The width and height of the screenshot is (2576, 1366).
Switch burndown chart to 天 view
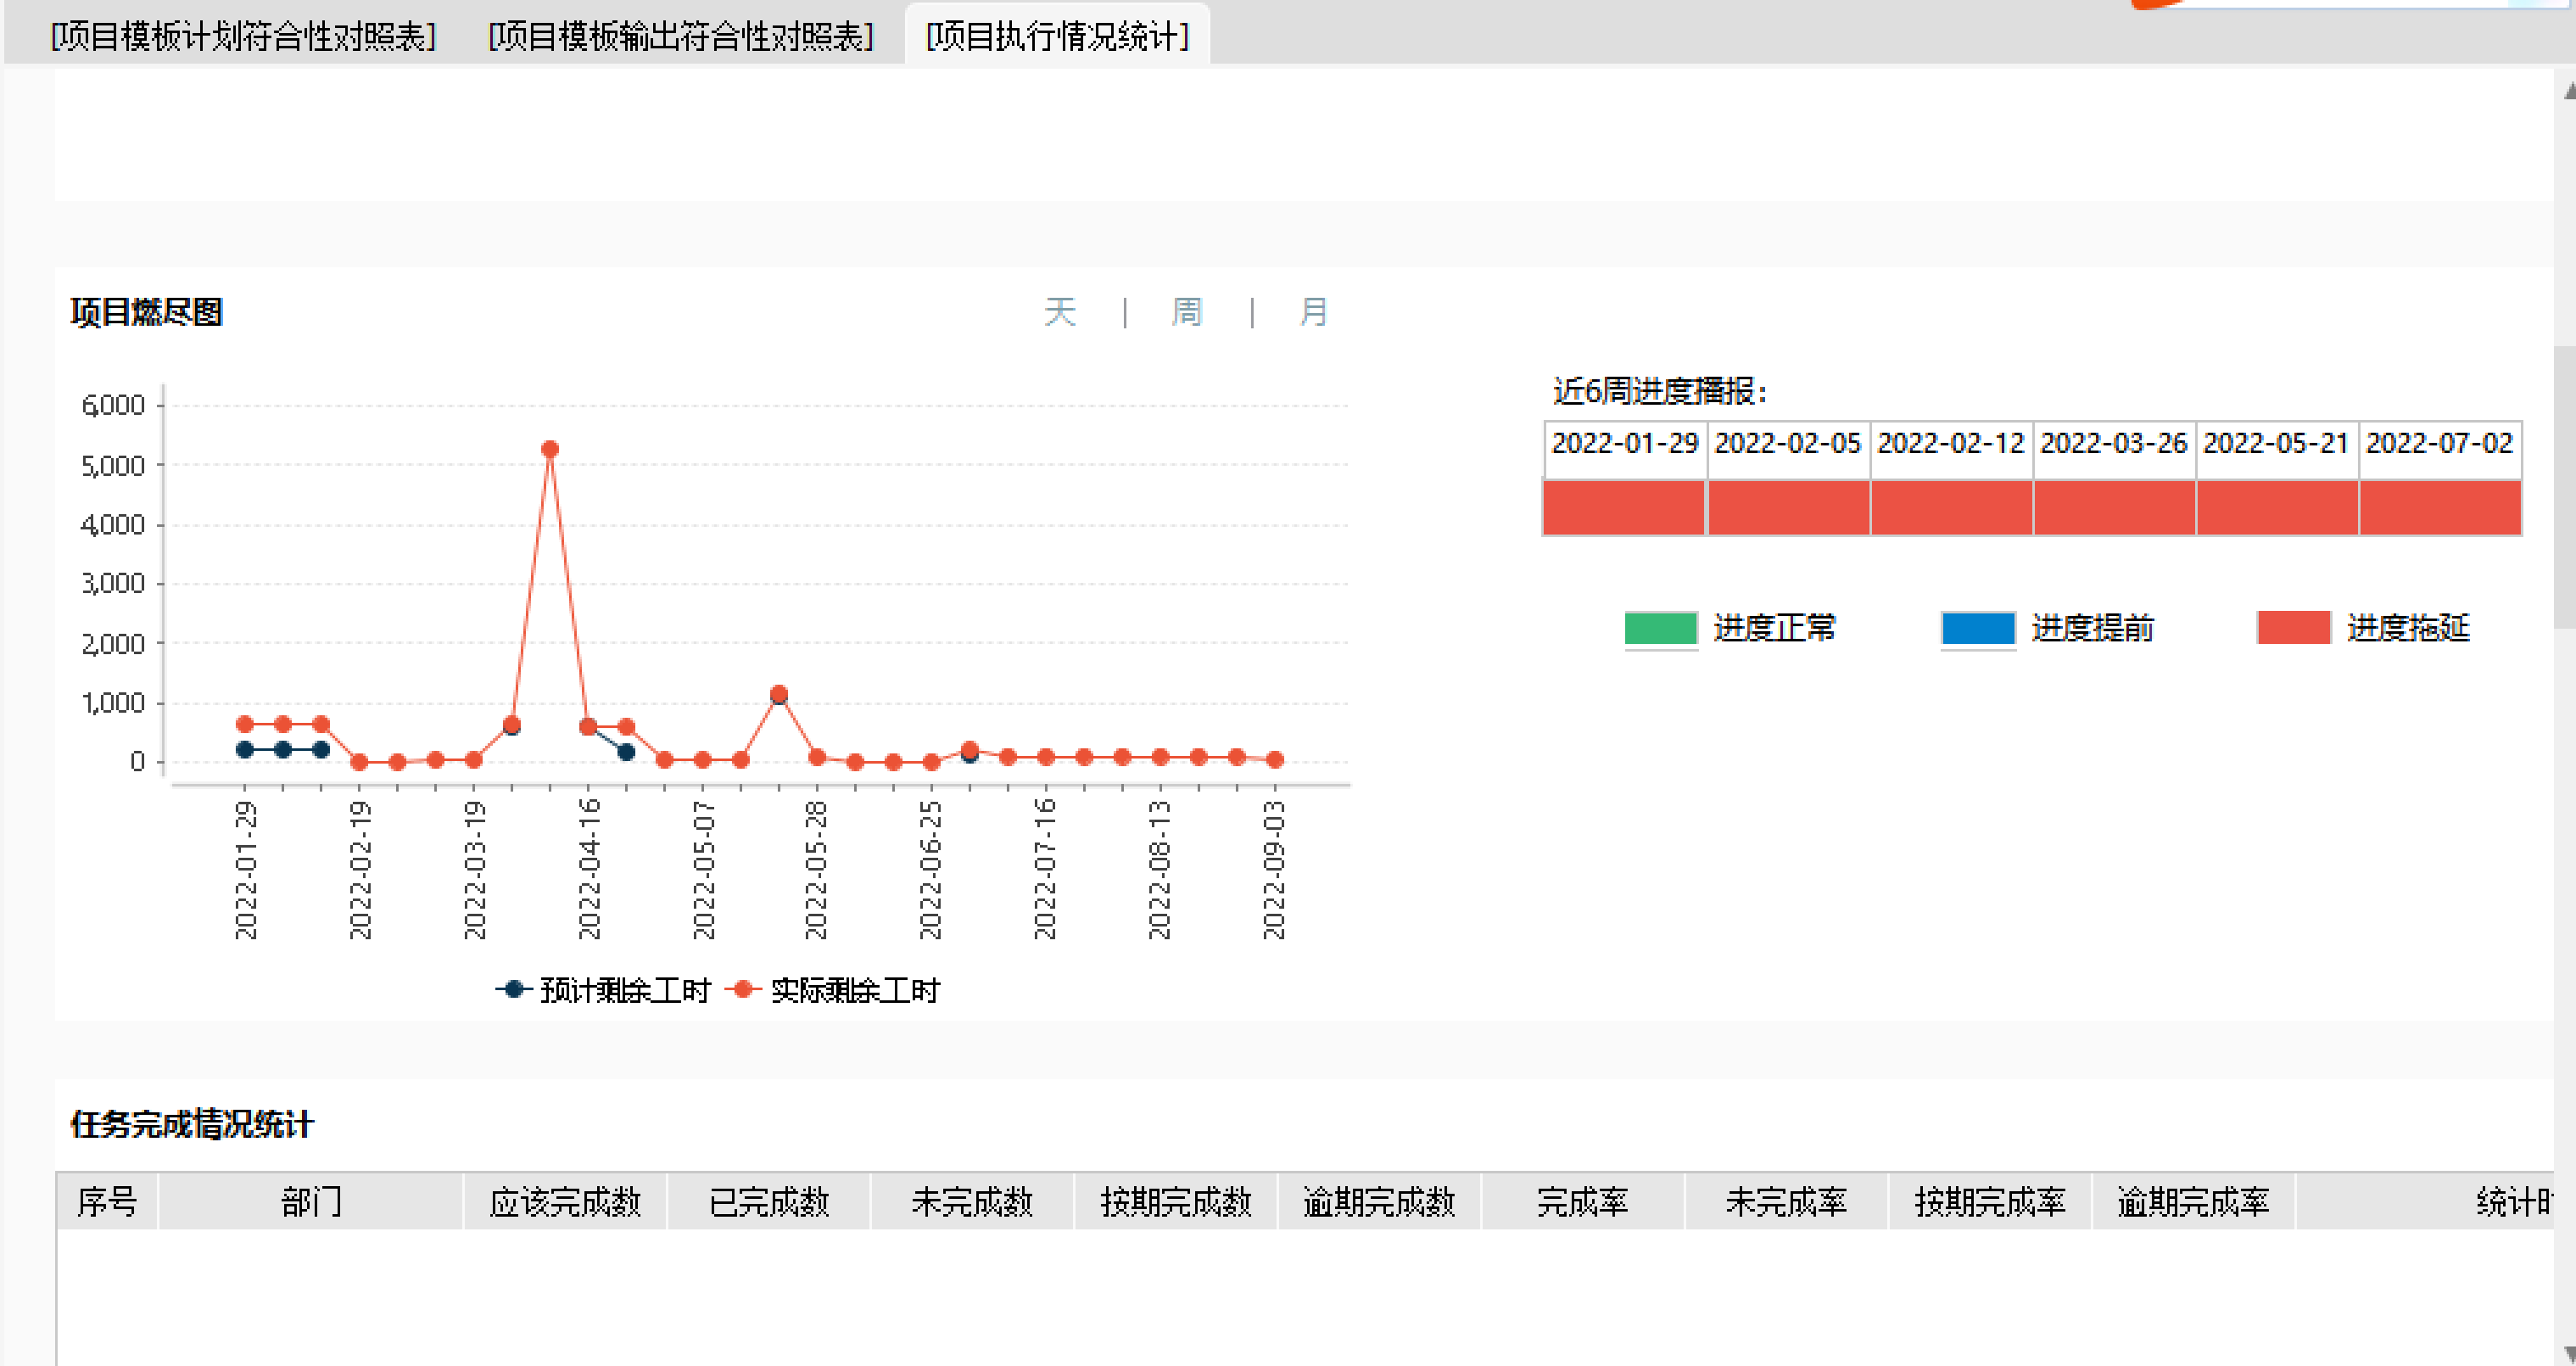click(1059, 312)
